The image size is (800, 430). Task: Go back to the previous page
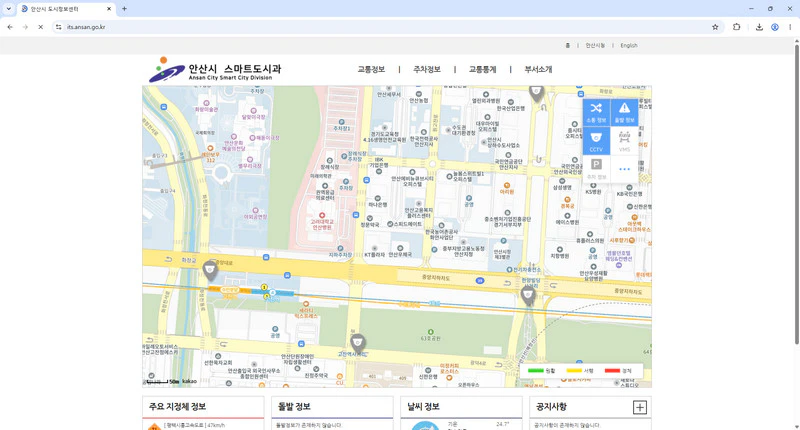[x=10, y=27]
